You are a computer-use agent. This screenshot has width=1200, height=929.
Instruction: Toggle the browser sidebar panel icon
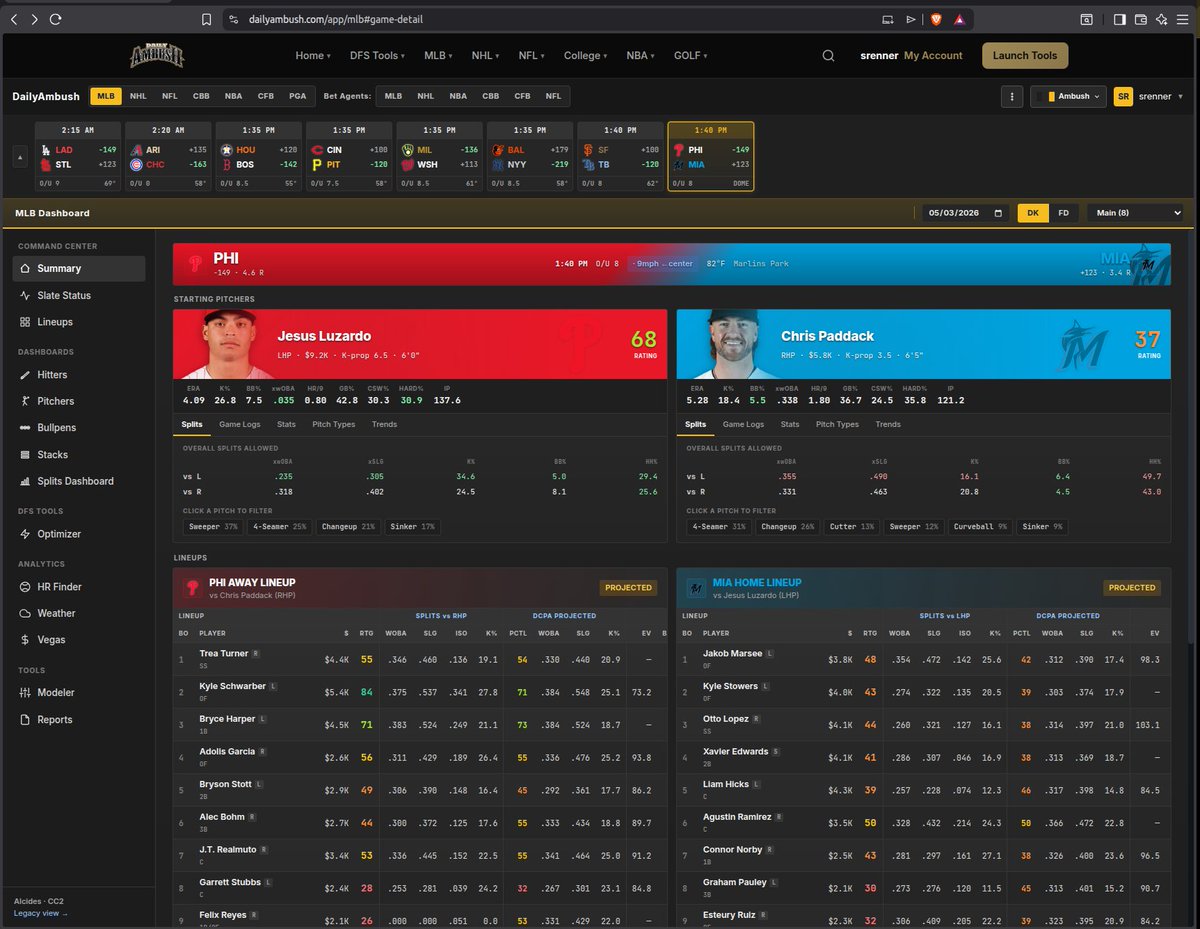pos(1119,19)
